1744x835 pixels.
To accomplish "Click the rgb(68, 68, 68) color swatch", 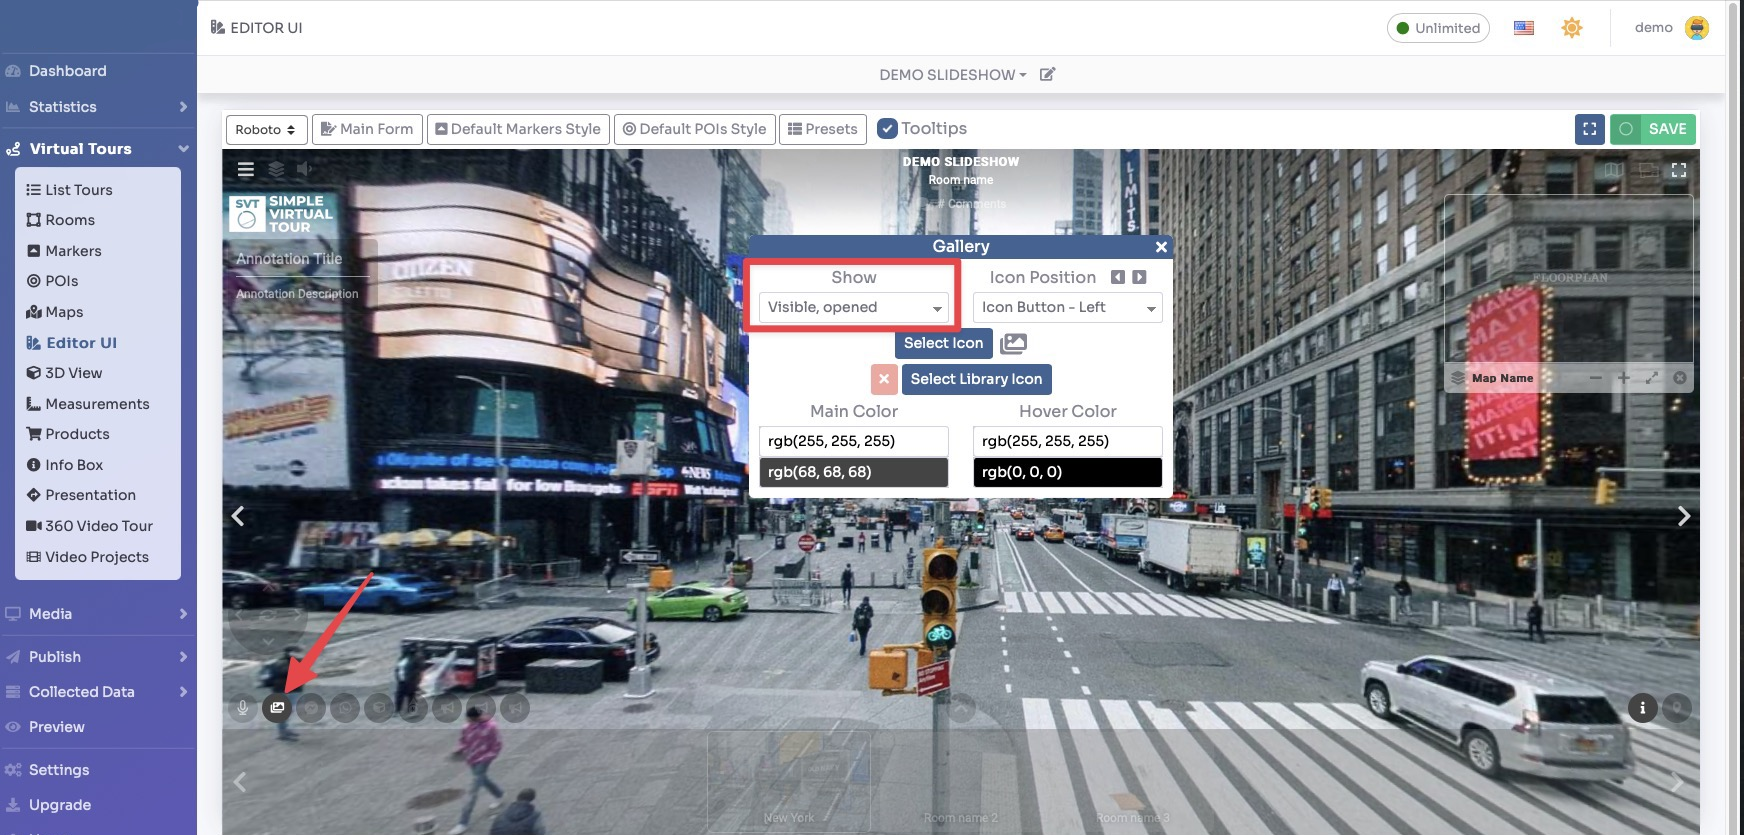I will tap(853, 472).
